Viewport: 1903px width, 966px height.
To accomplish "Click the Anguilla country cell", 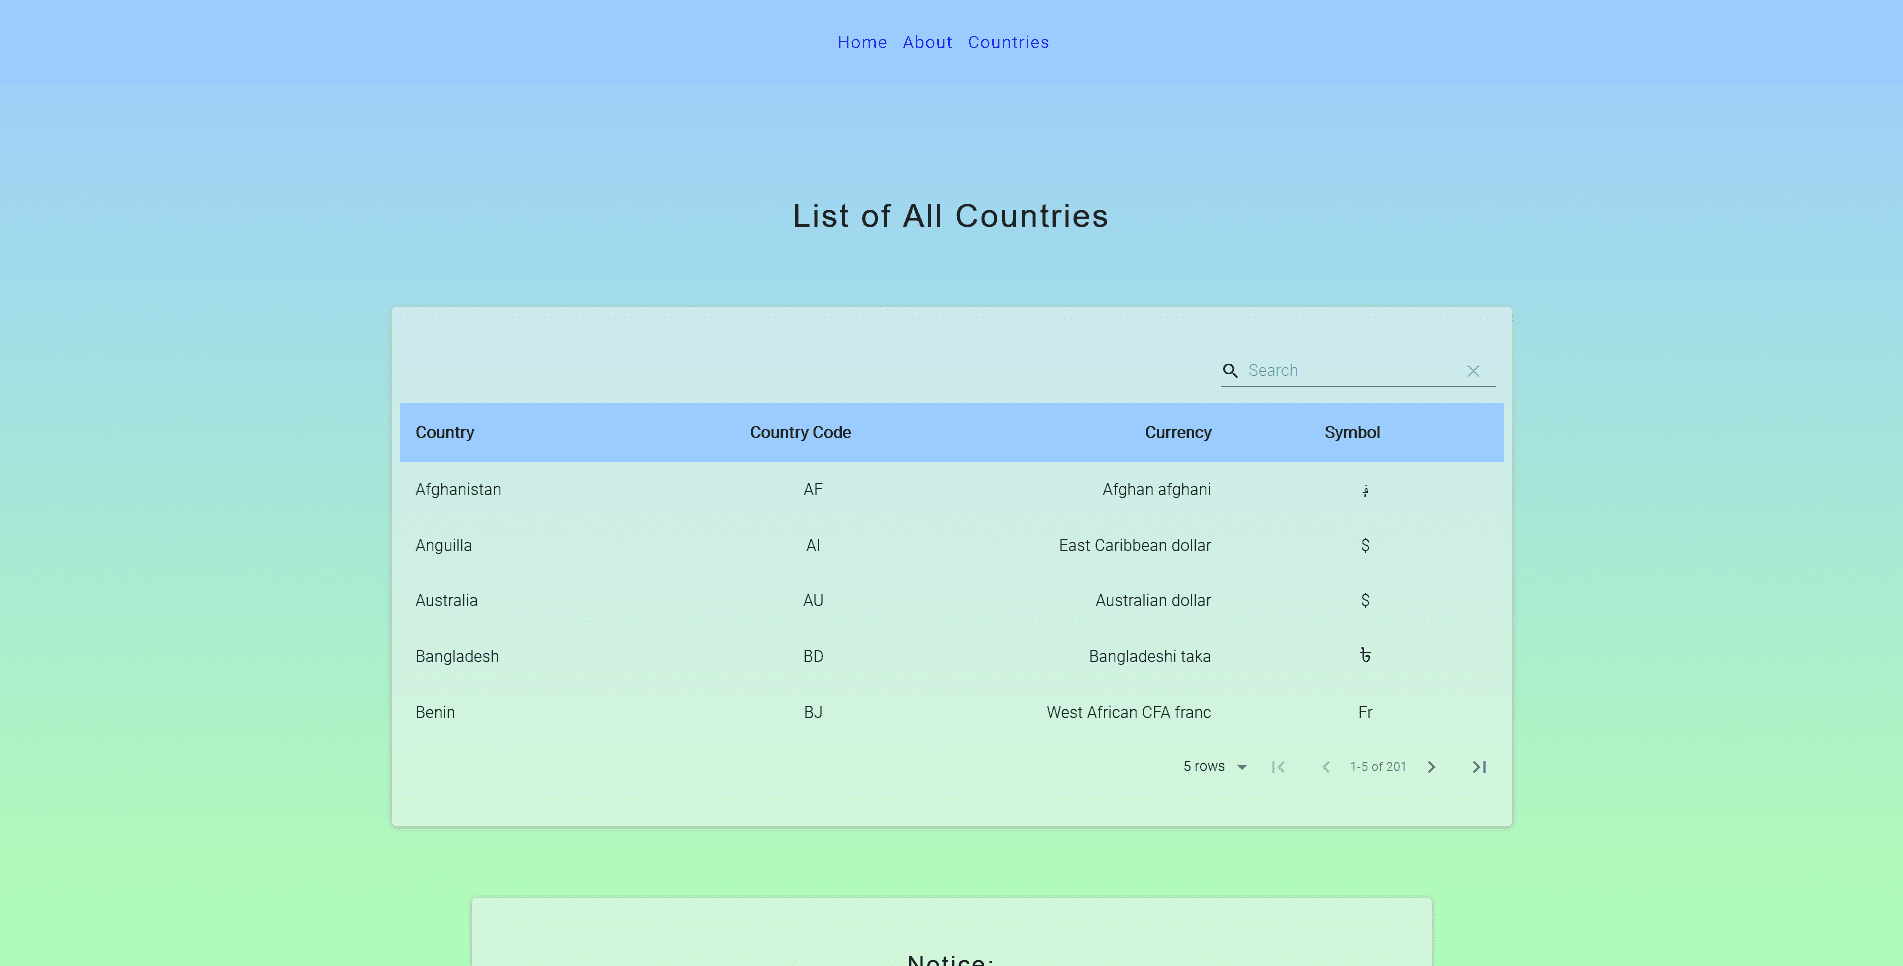I will pos(443,546).
